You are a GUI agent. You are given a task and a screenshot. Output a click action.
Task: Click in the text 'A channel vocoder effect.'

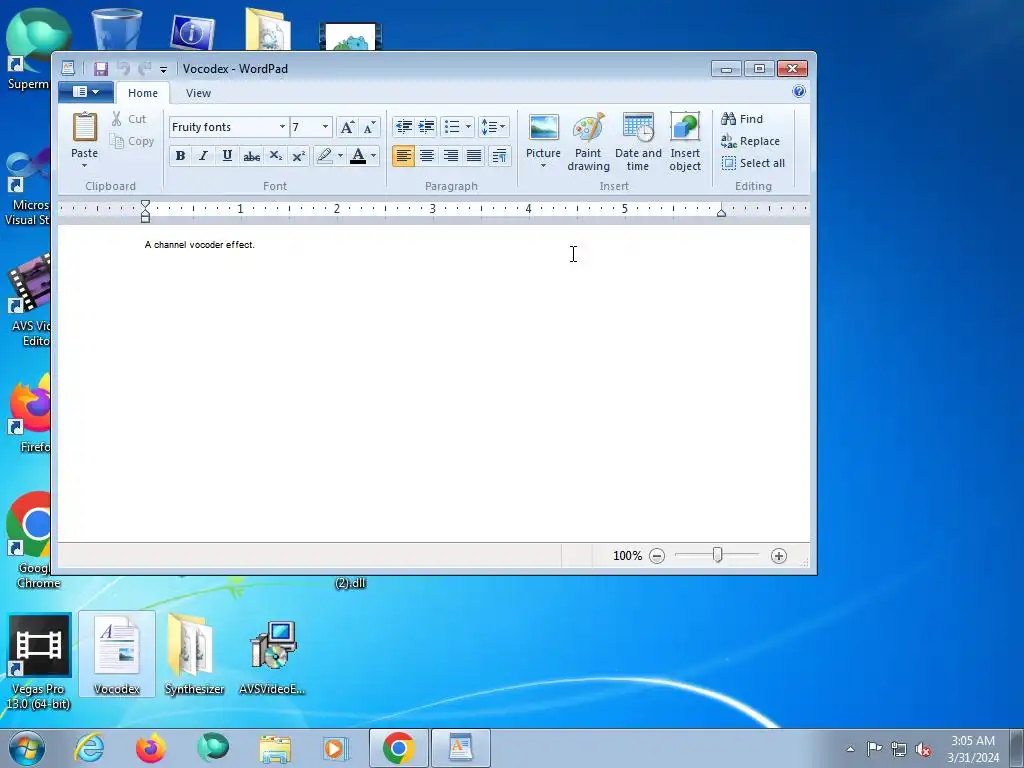coord(200,245)
